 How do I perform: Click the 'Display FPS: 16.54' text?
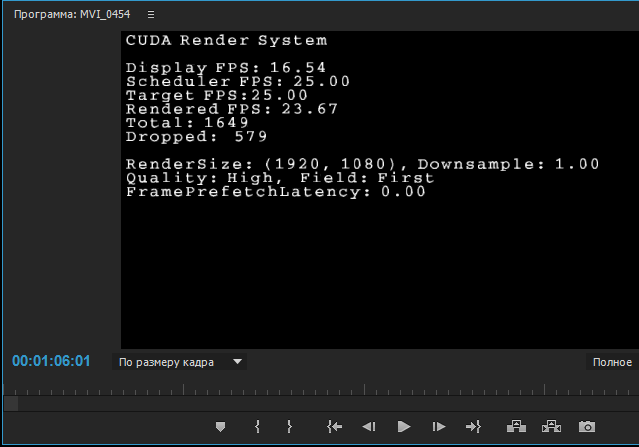[x=226, y=68]
